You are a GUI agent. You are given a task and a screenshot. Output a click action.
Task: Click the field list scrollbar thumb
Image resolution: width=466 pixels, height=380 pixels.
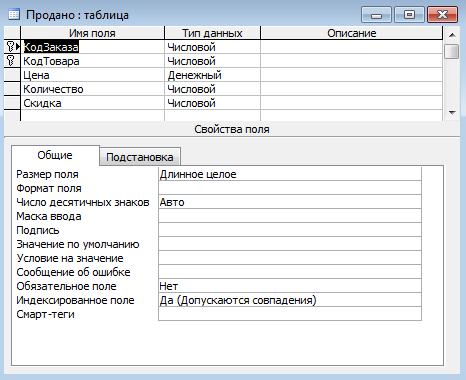pos(452,51)
